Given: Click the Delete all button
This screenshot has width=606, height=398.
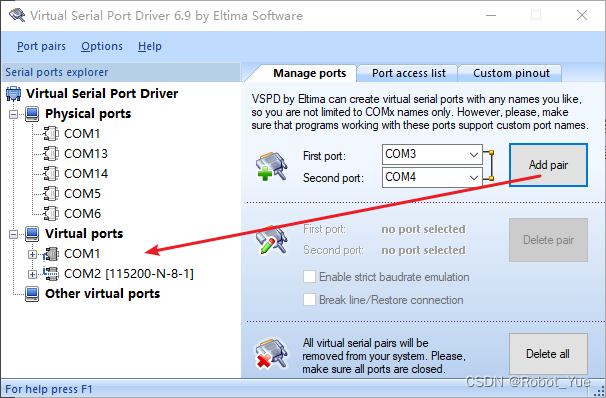Looking at the screenshot, I should pyautogui.click(x=548, y=354).
